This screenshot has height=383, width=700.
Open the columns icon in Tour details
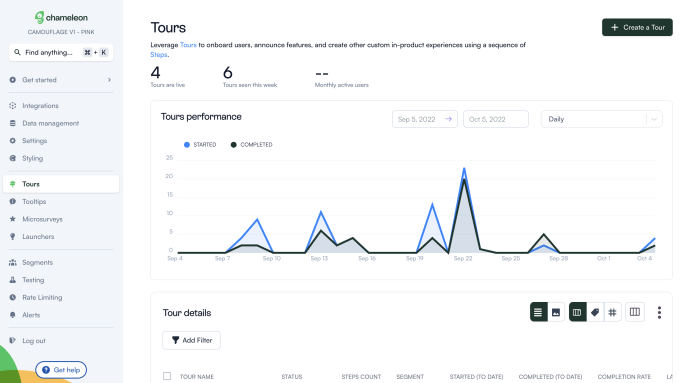point(635,312)
